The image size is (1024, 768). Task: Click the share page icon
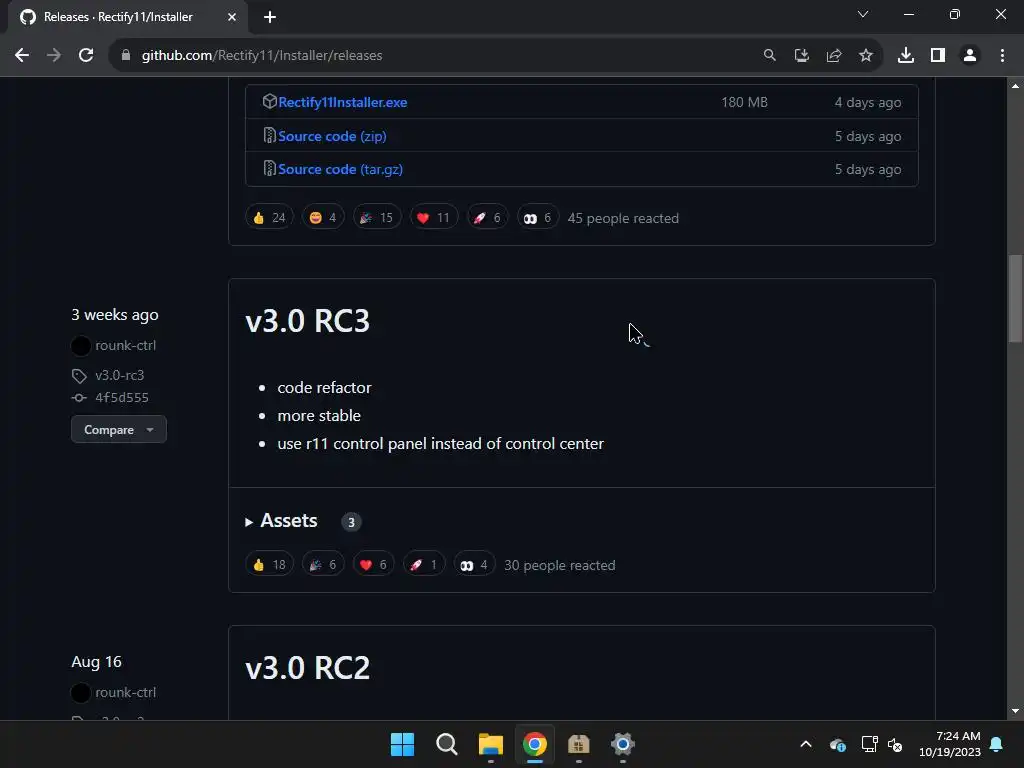(x=834, y=56)
